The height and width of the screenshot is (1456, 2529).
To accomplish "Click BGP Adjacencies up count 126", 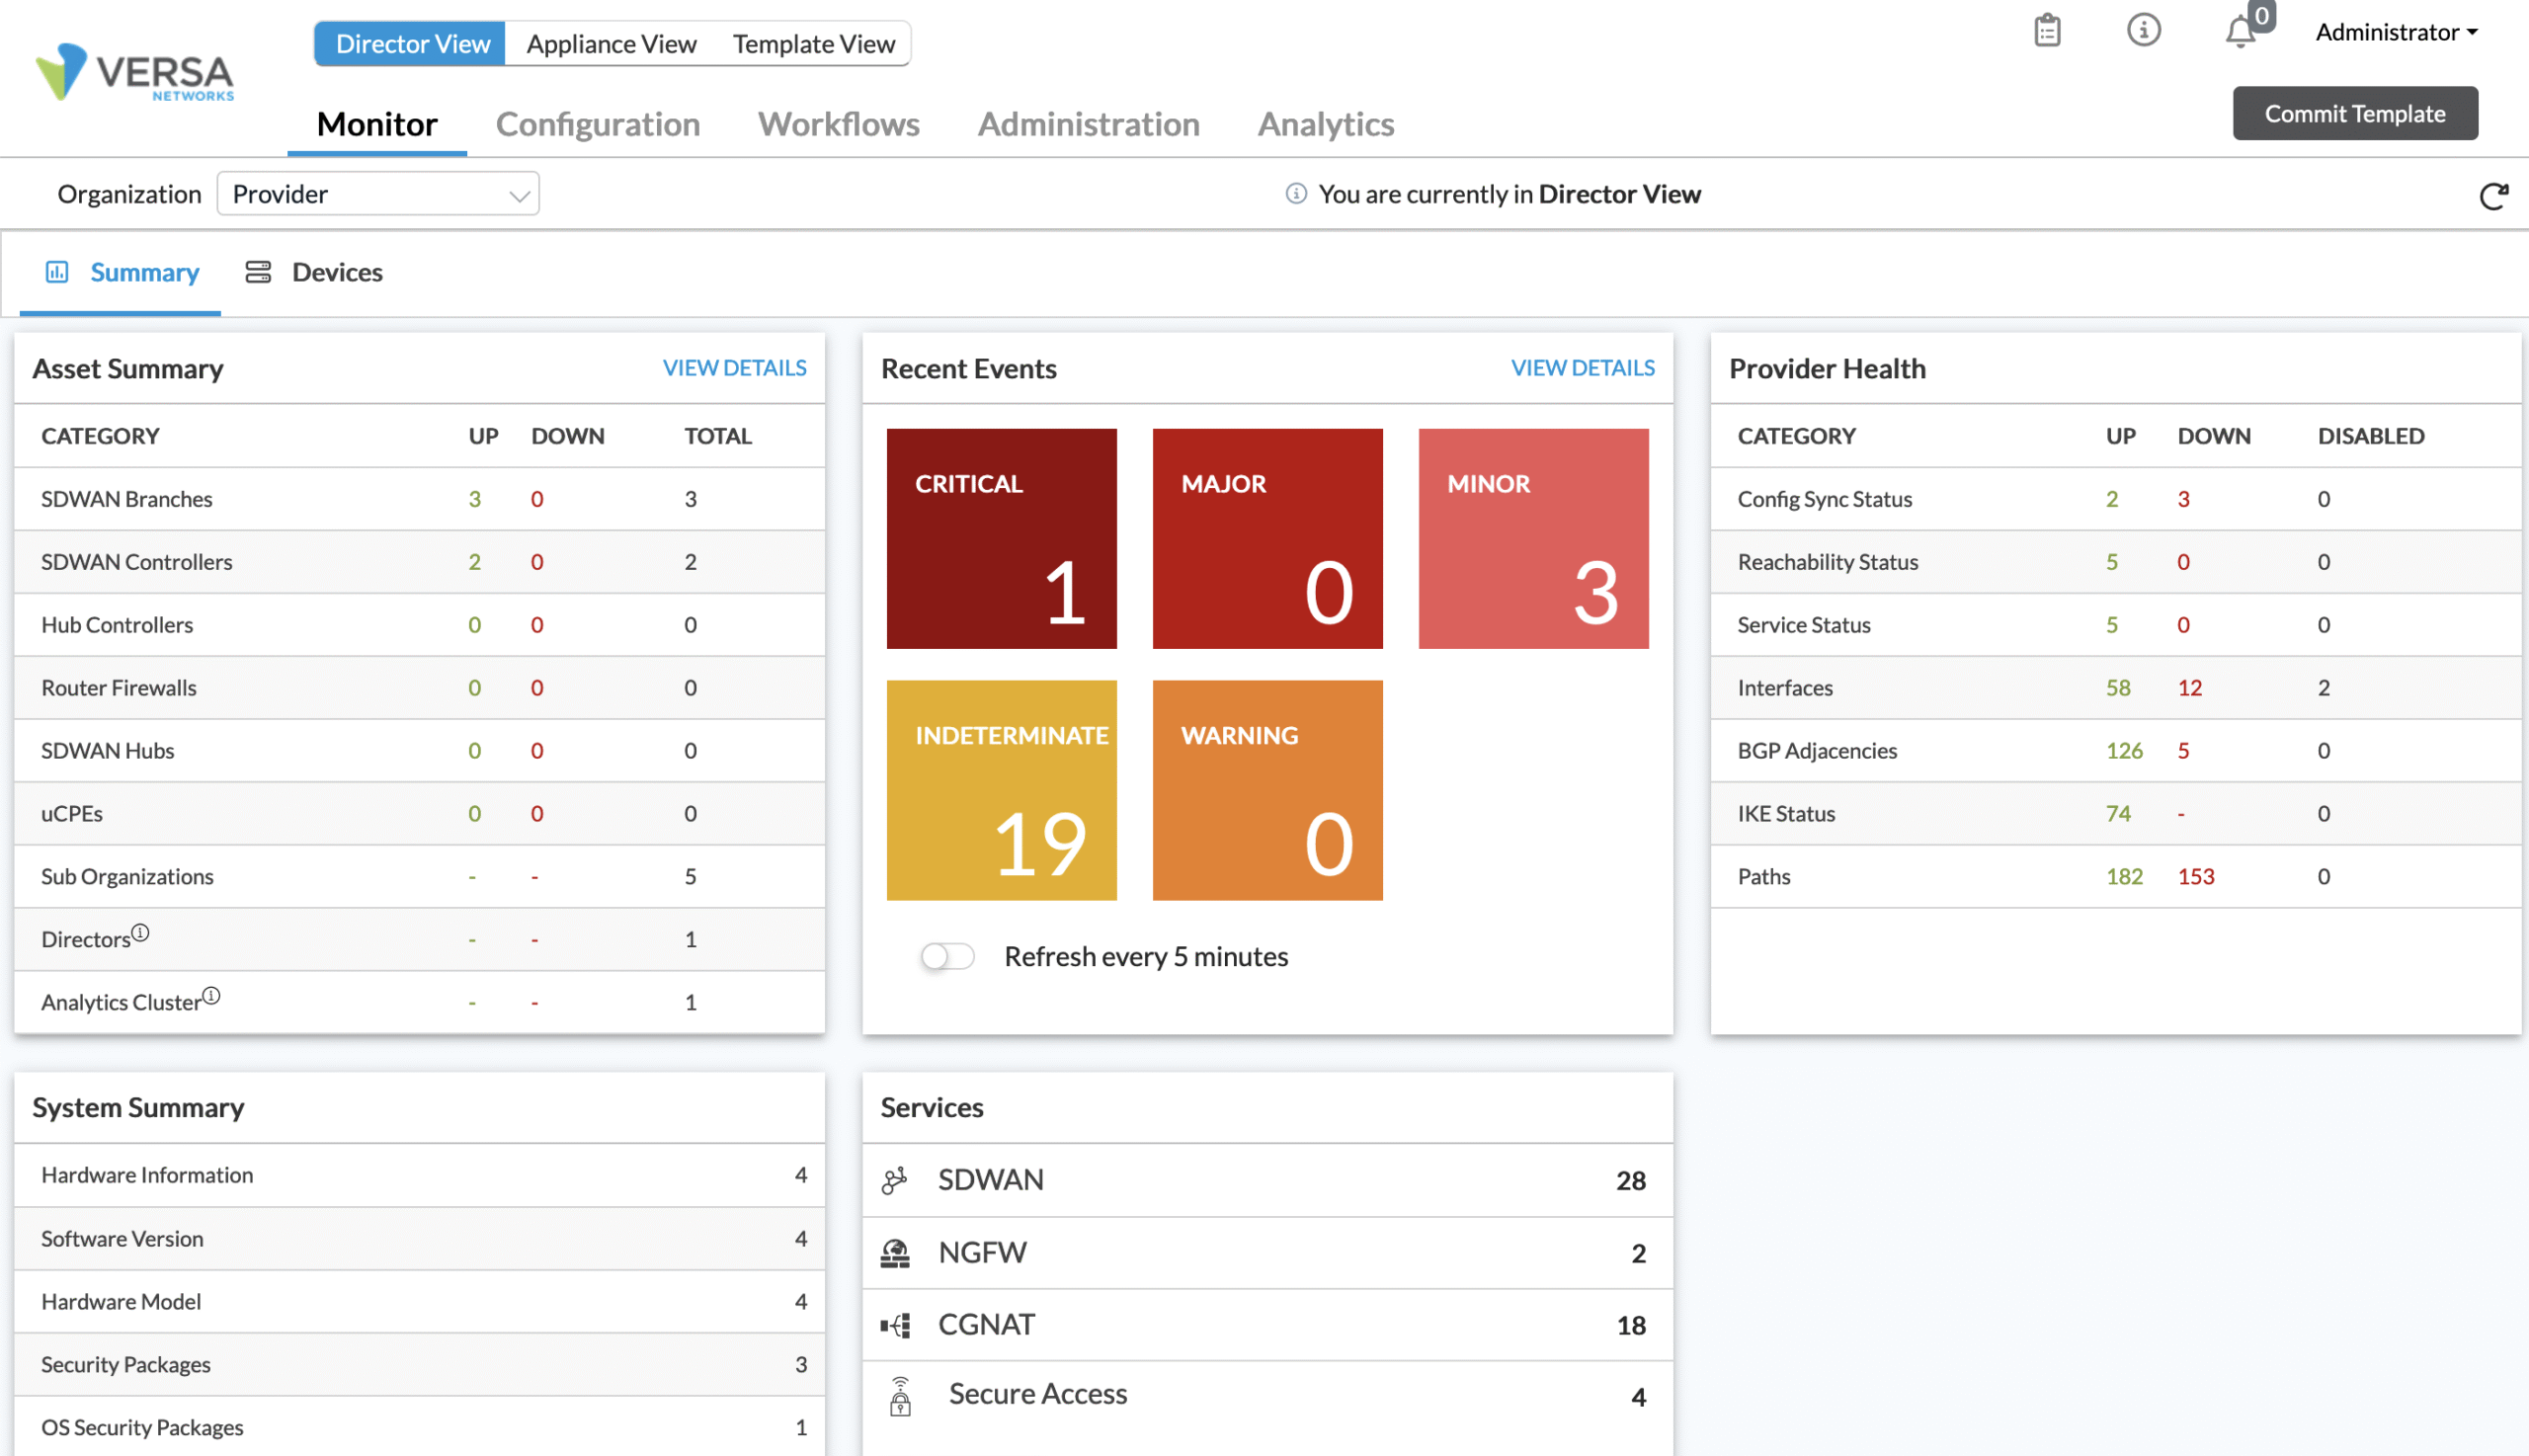I will point(2124,751).
